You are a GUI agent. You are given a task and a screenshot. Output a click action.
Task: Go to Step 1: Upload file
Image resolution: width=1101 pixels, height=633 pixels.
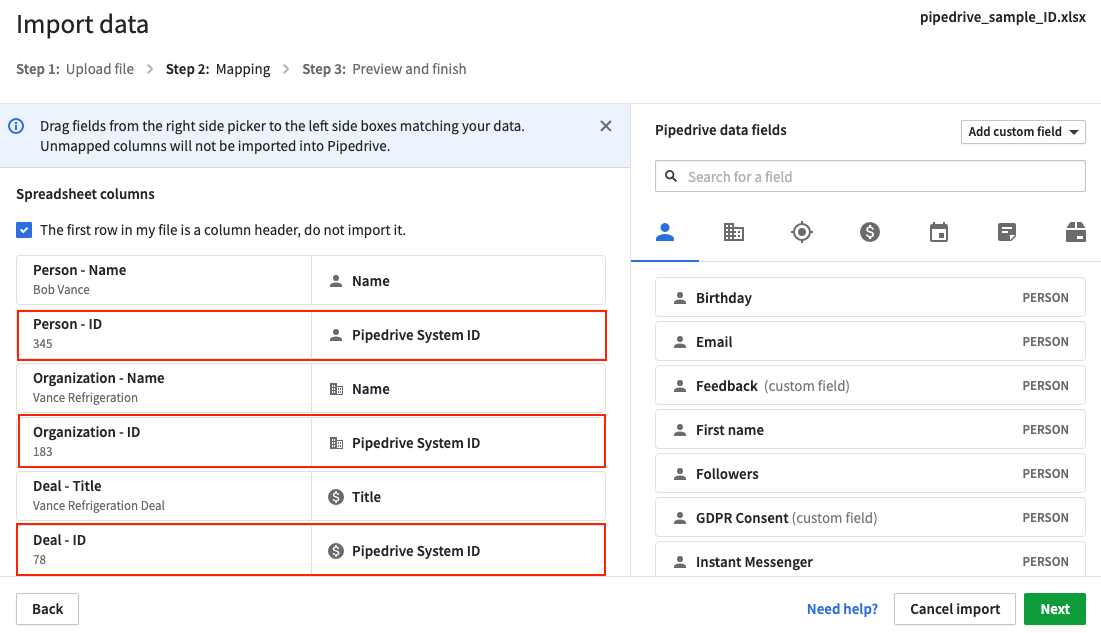(x=75, y=69)
